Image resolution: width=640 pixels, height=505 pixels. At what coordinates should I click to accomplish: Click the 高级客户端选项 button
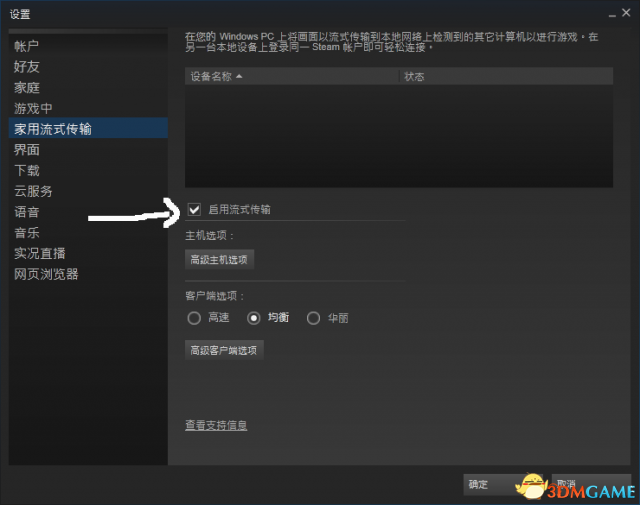pyautogui.click(x=225, y=350)
